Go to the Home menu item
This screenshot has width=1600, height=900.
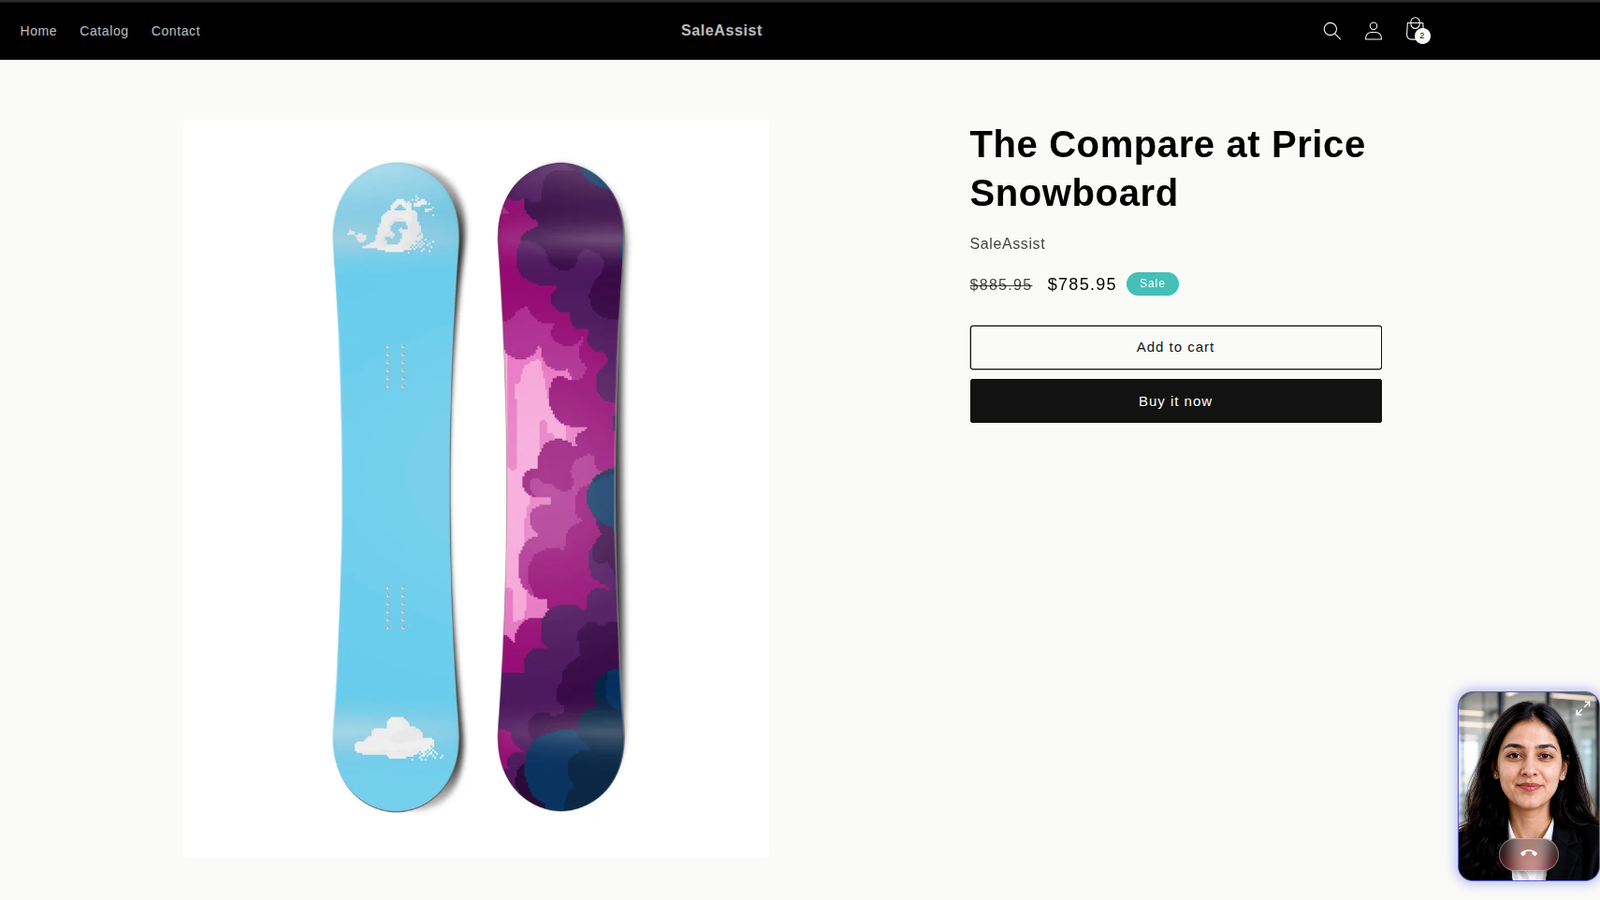pyautogui.click(x=38, y=31)
